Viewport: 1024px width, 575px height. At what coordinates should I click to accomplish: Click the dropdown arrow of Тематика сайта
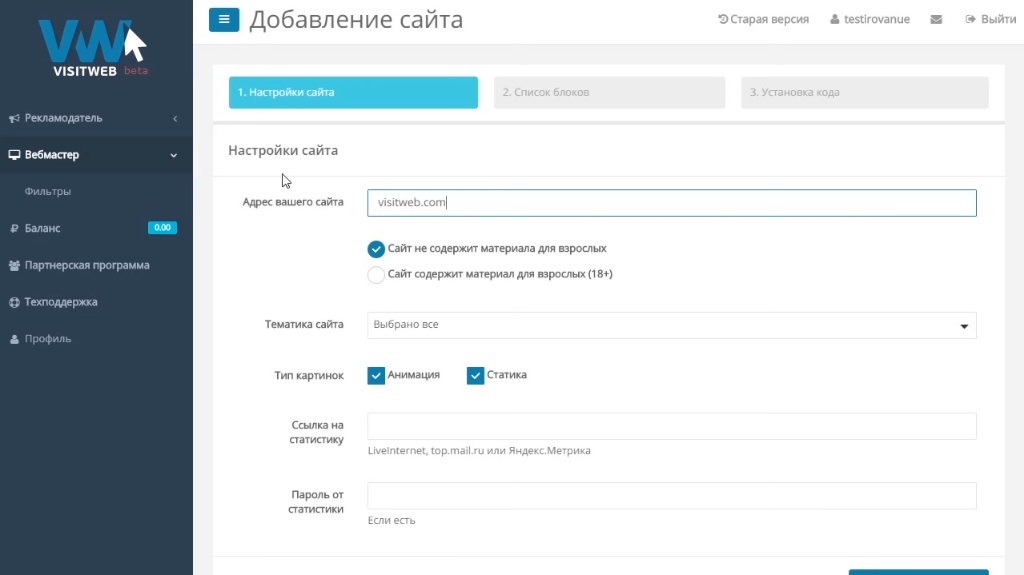[964, 326]
